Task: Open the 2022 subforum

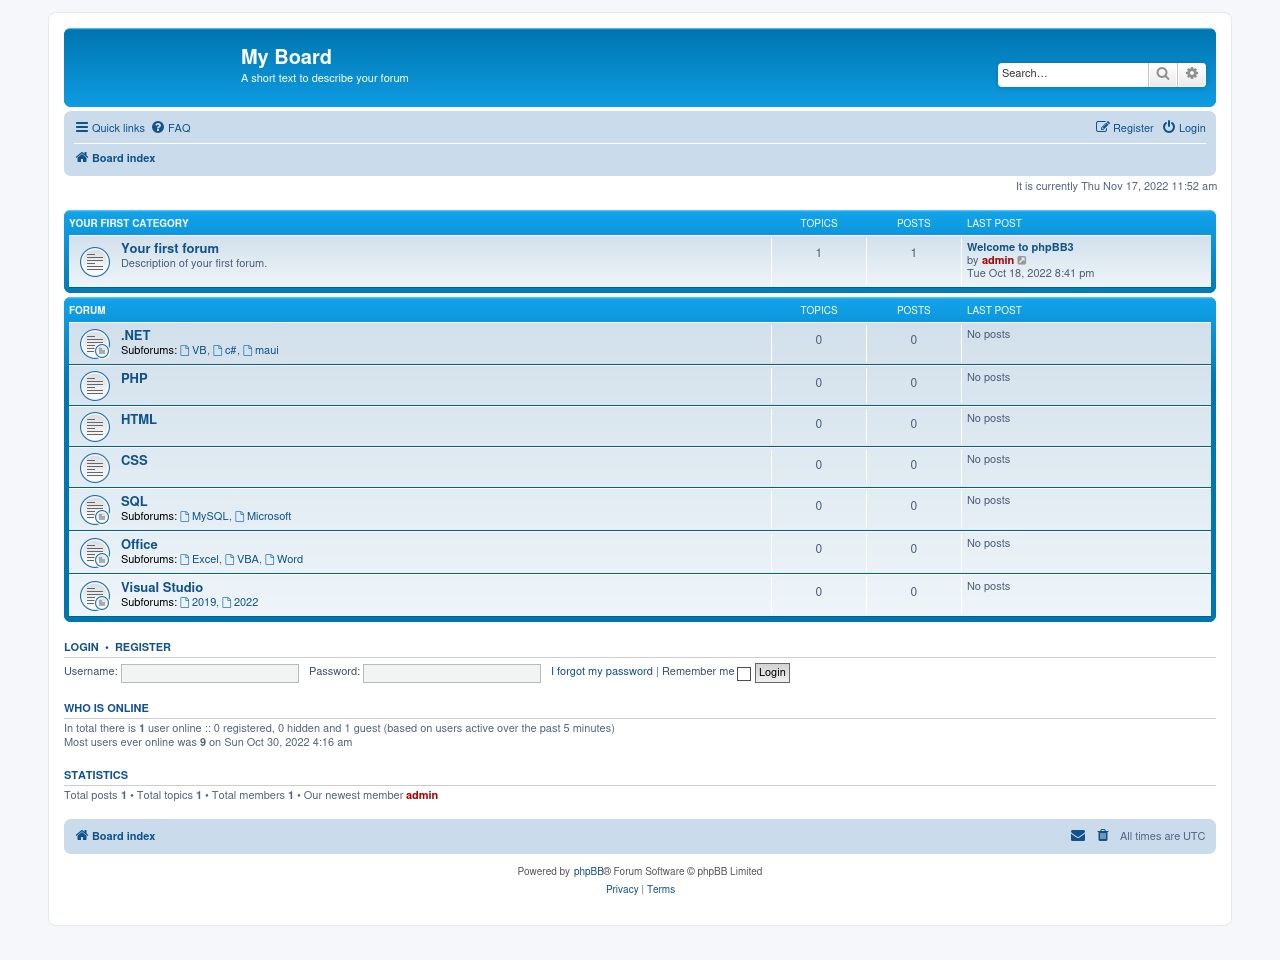Action: [x=240, y=602]
